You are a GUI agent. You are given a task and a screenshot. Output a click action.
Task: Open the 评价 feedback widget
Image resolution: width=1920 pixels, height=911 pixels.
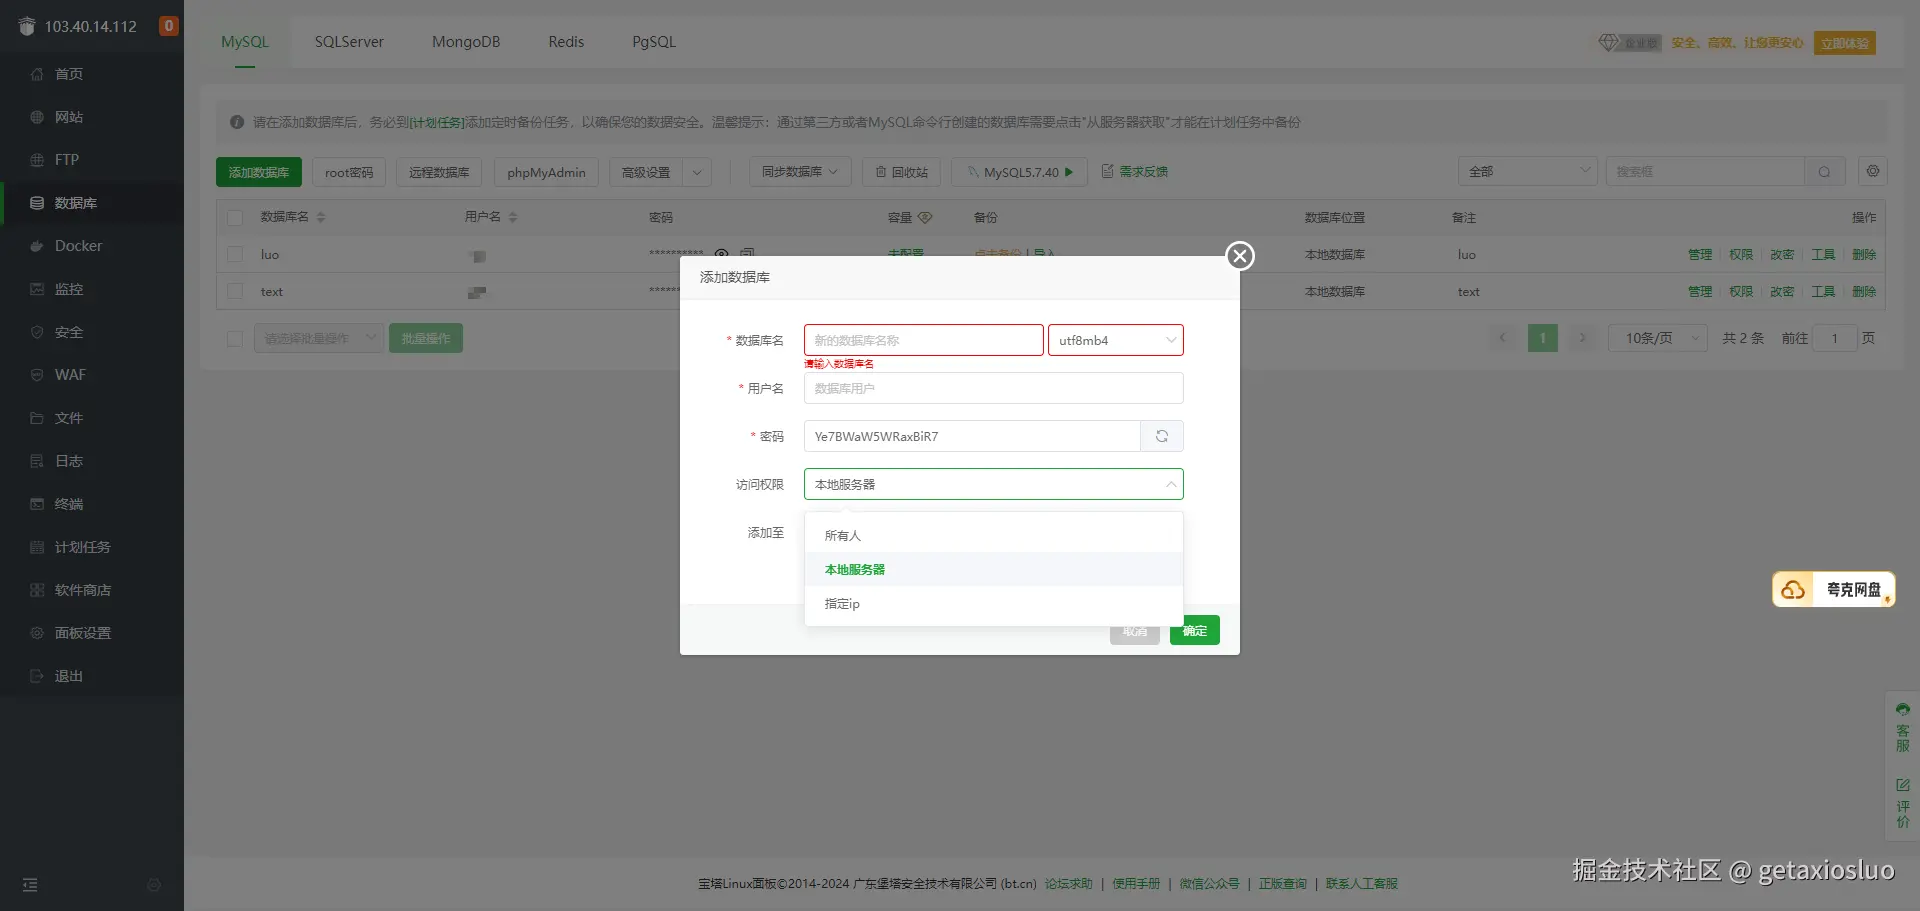1903,803
